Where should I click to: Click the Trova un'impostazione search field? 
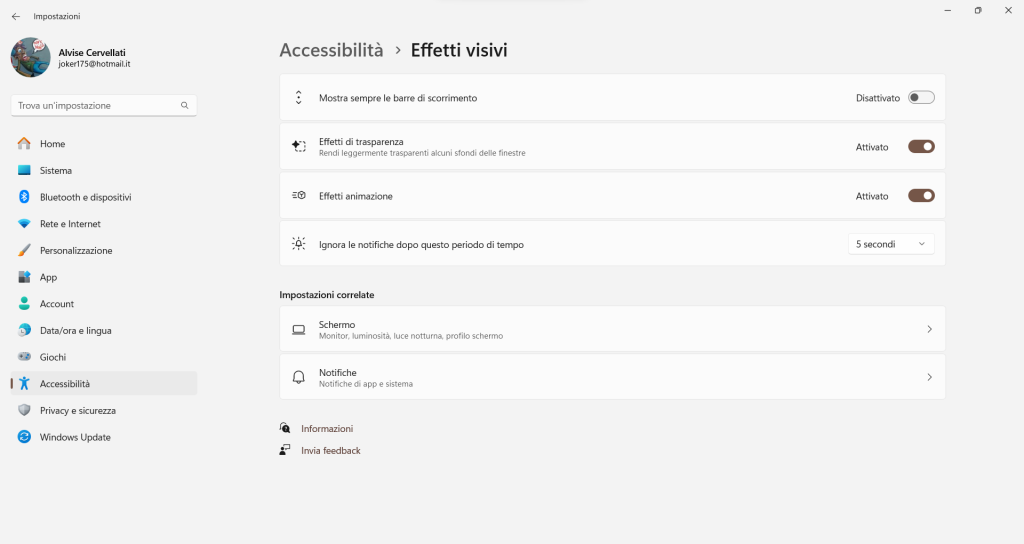pyautogui.click(x=95, y=105)
